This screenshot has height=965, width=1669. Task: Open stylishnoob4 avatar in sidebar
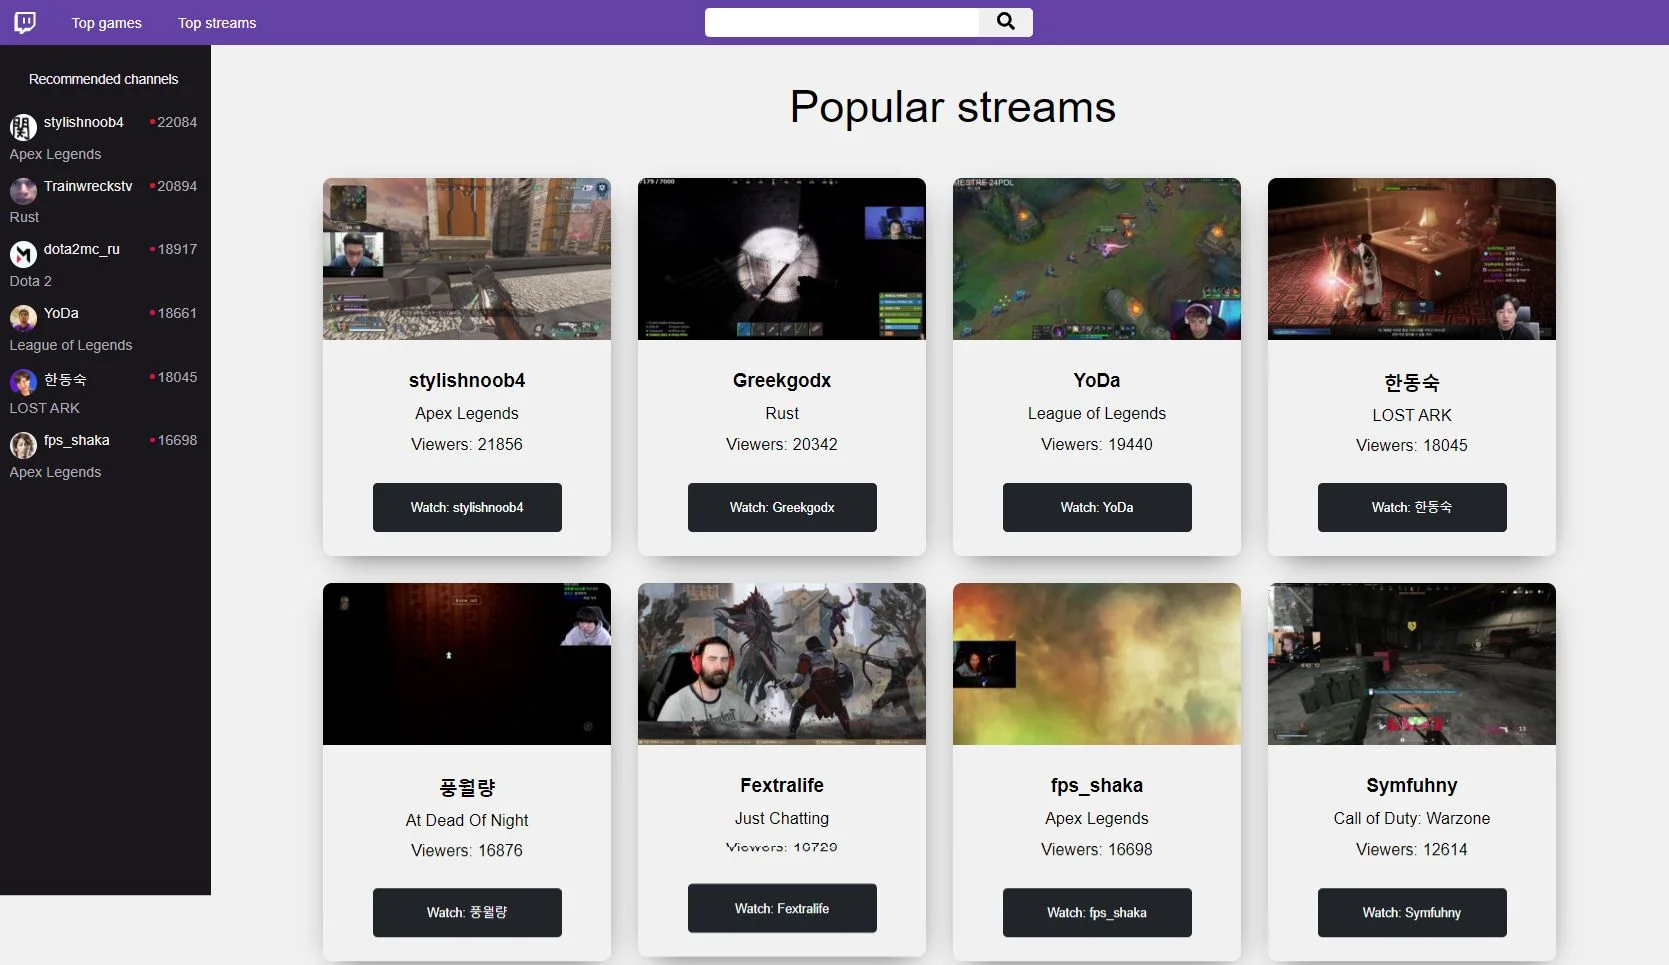23,126
